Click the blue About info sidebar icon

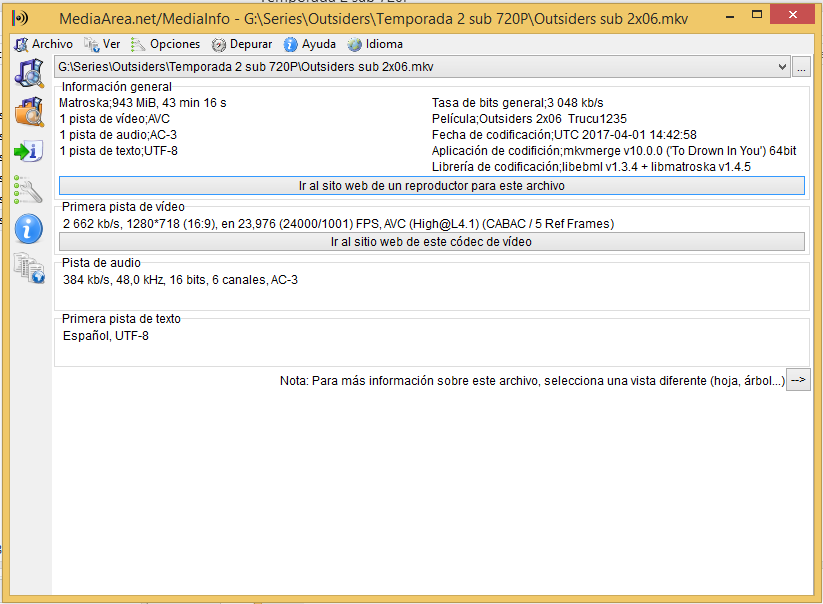coord(29,229)
